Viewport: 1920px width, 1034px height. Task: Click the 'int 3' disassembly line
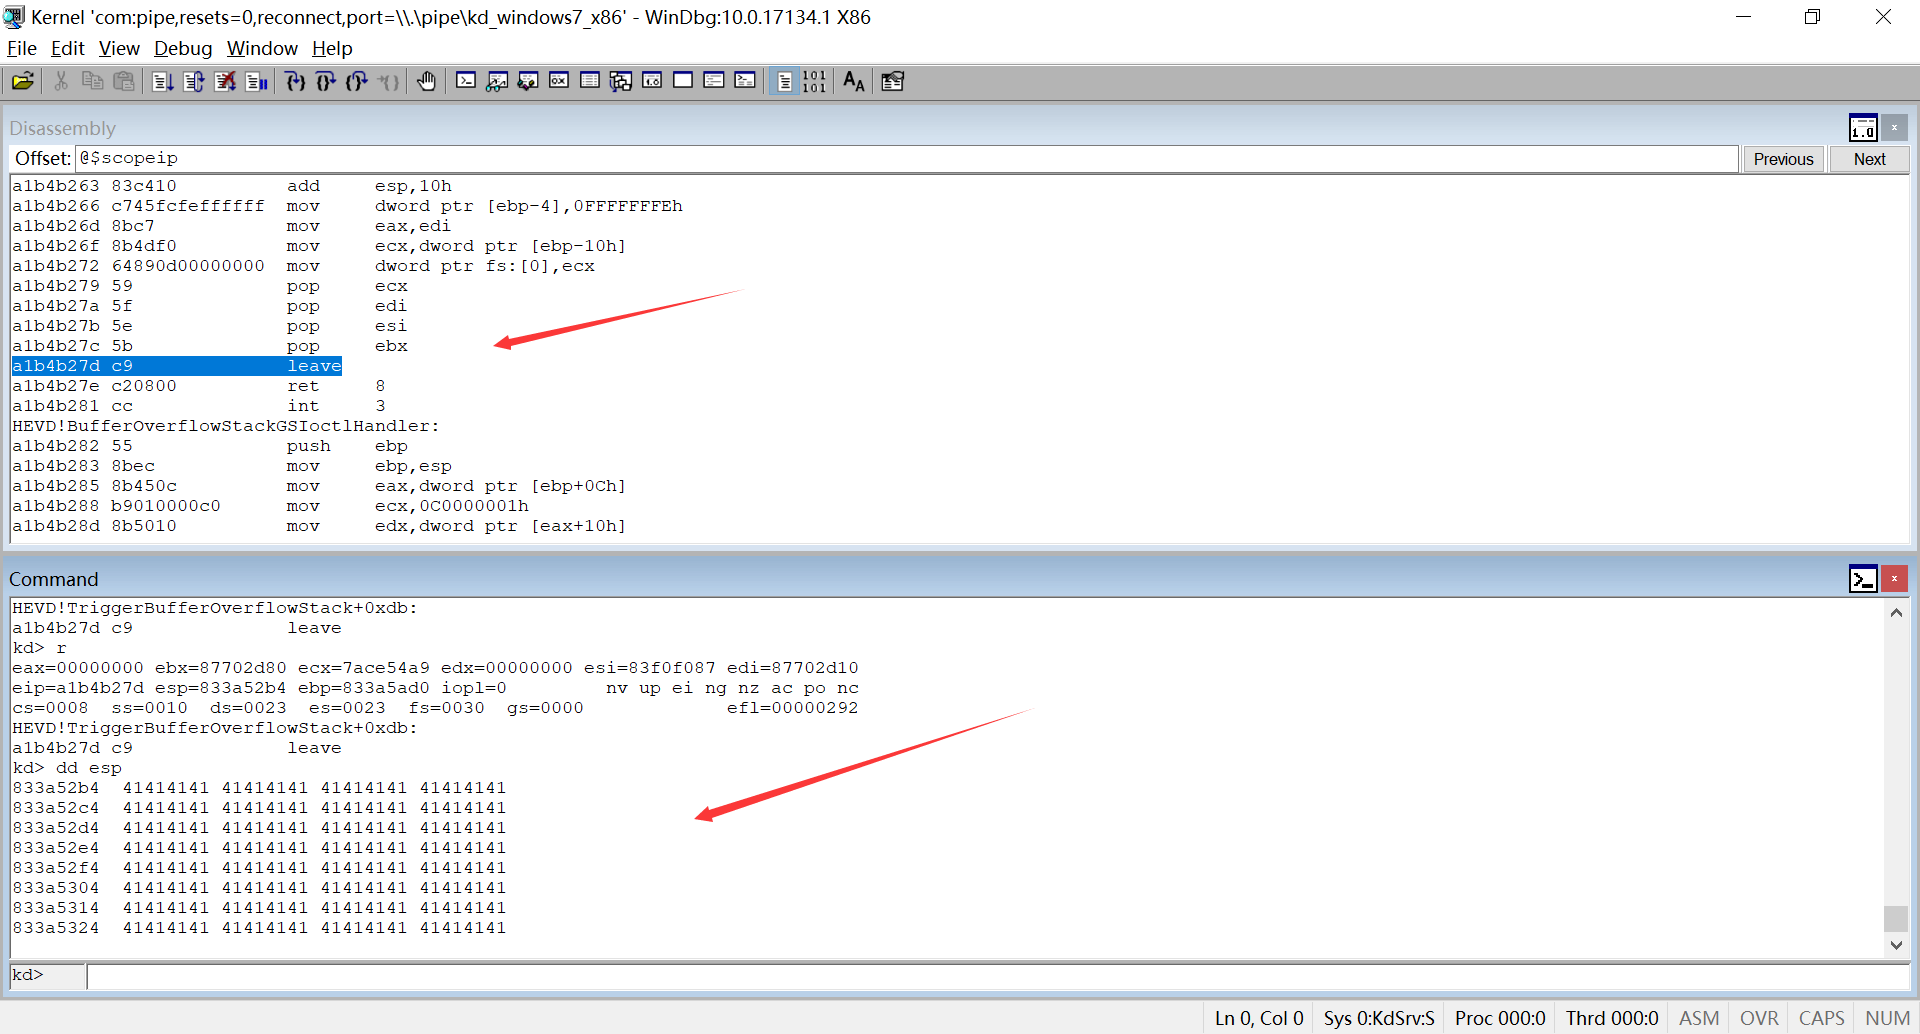click(199, 406)
